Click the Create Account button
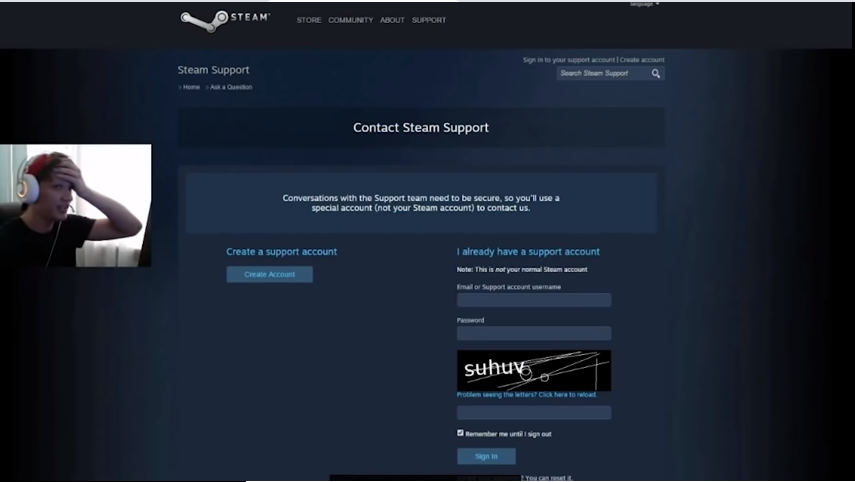This screenshot has width=855, height=482. pos(269,274)
